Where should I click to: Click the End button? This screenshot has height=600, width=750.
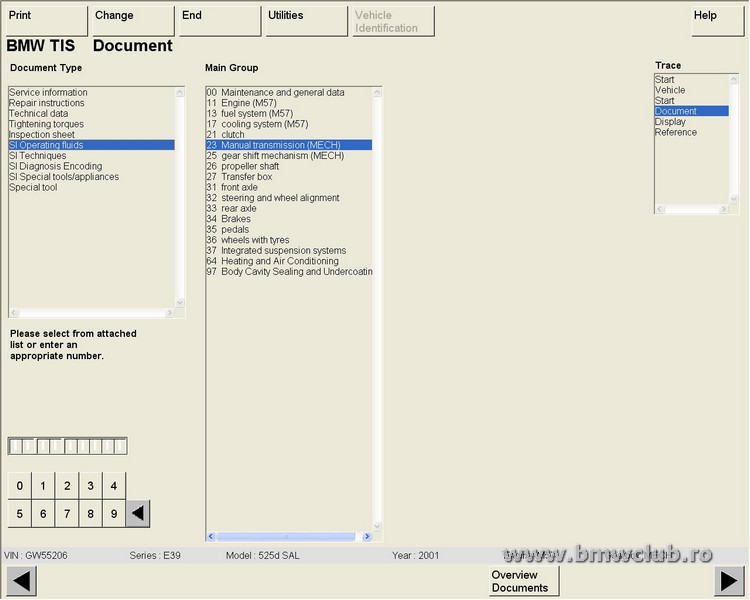coord(220,21)
